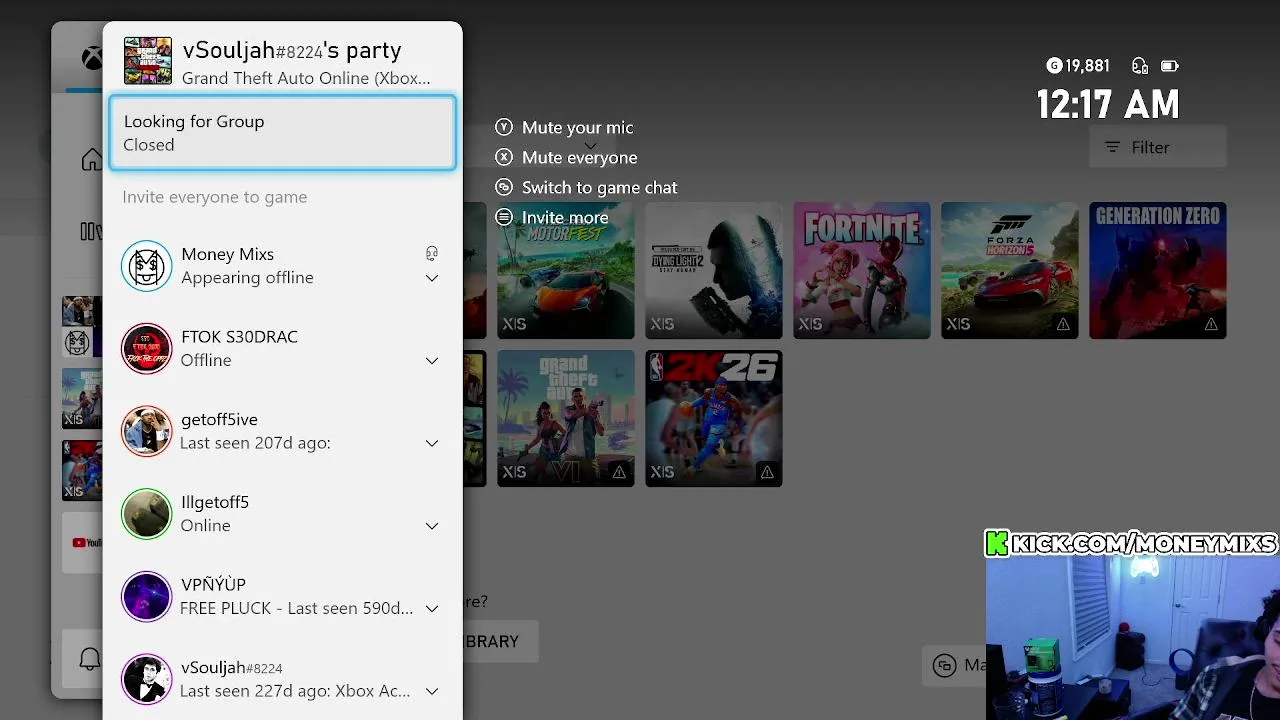Image resolution: width=1280 pixels, height=720 pixels.
Task: Choose Mute your mic
Action: (x=577, y=127)
